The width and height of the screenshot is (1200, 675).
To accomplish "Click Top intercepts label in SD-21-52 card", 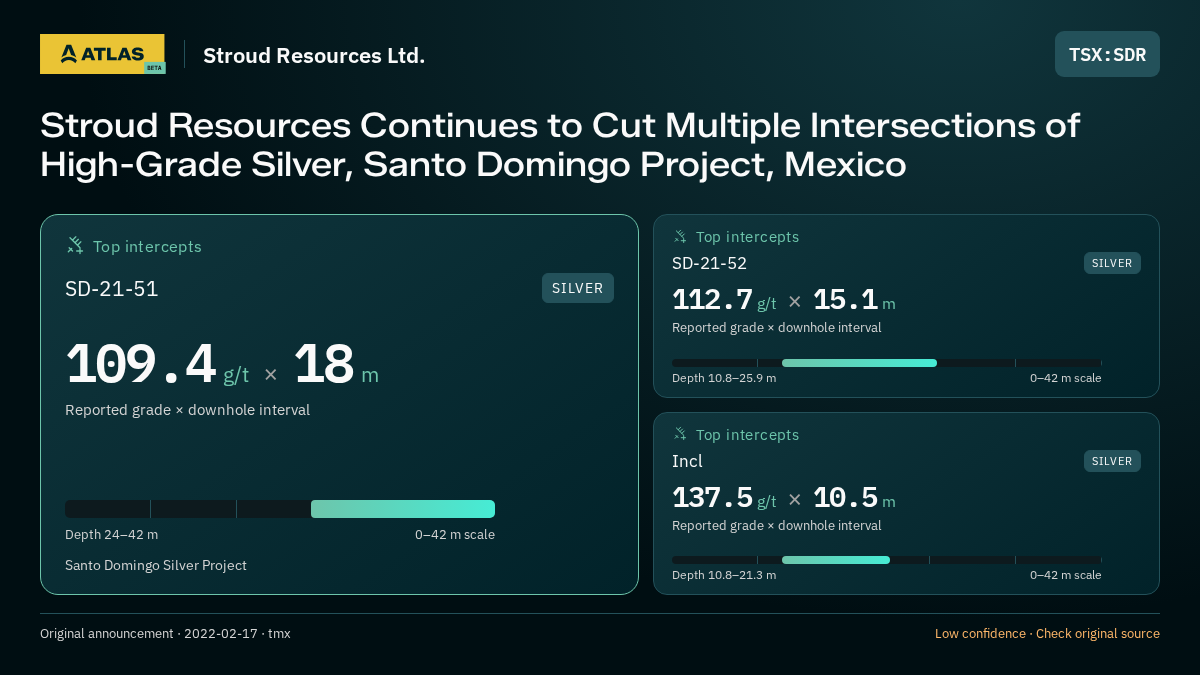I will pyautogui.click(x=747, y=237).
